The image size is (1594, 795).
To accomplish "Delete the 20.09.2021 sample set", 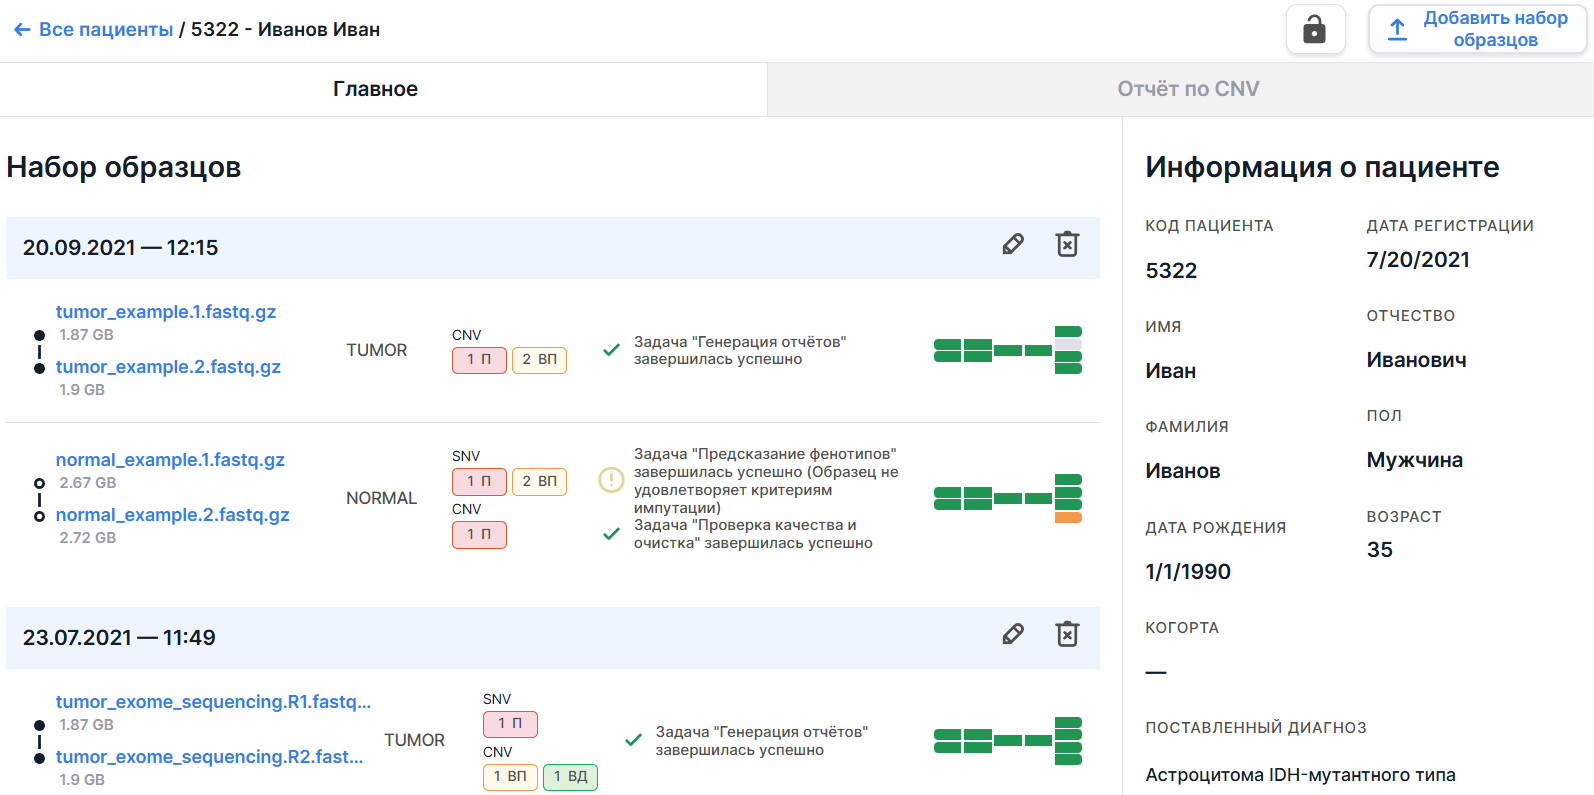I will tap(1067, 245).
